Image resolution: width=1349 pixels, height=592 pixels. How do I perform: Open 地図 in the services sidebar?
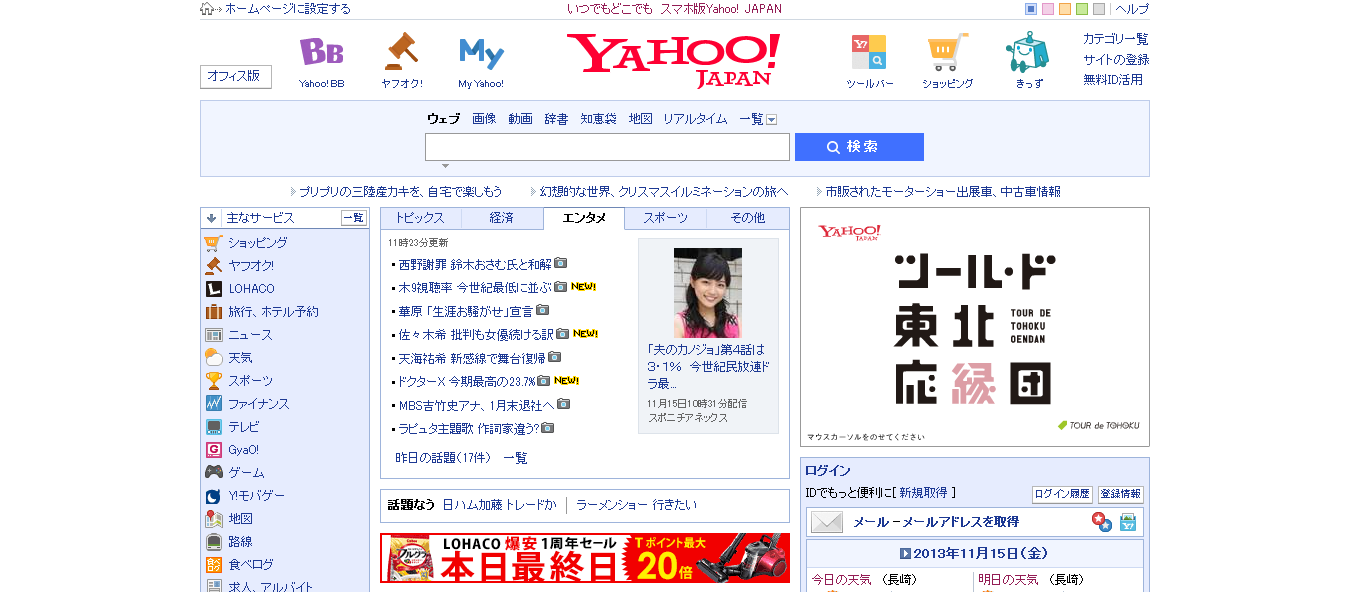[x=240, y=519]
